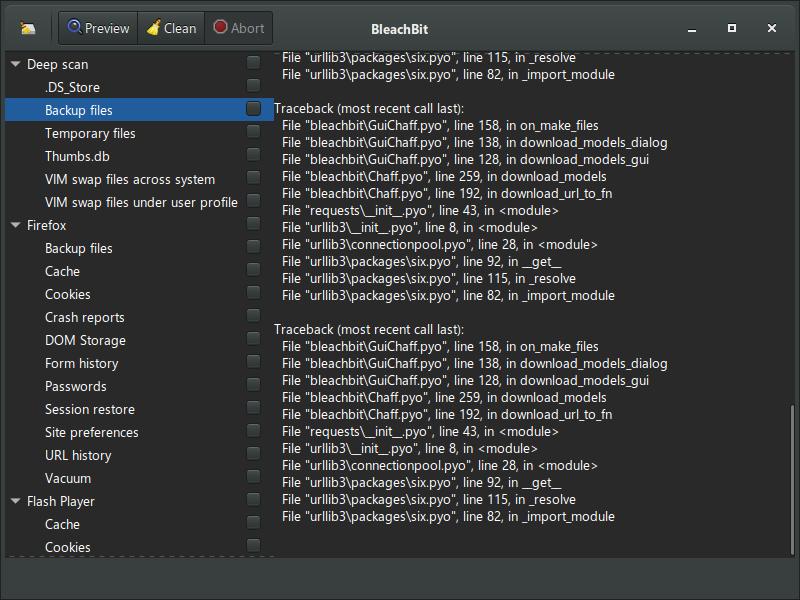This screenshot has width=800, height=600.
Task: Enable the Thumbs.db checkbox
Action: click(254, 154)
